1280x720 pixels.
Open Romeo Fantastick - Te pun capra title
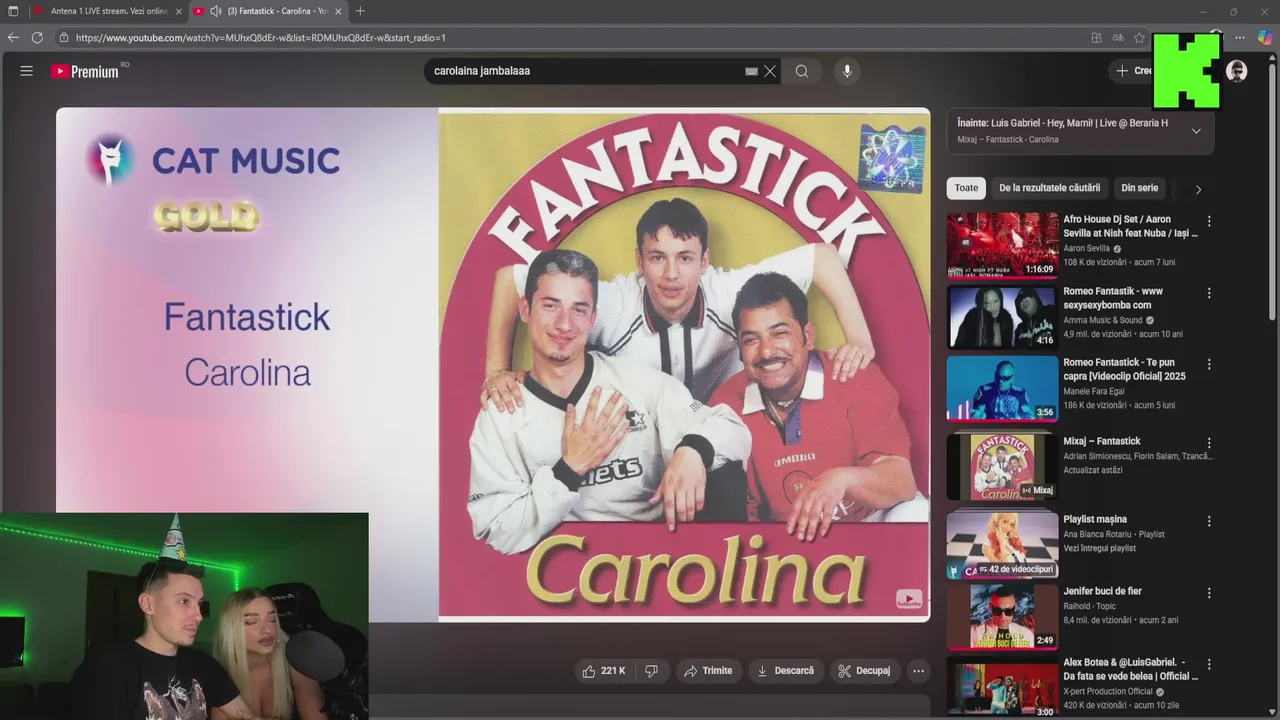tap(1124, 369)
